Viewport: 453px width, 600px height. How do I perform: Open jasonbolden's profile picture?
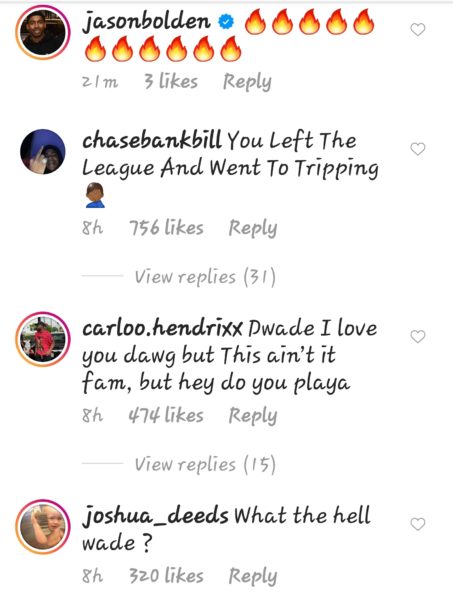point(43,33)
